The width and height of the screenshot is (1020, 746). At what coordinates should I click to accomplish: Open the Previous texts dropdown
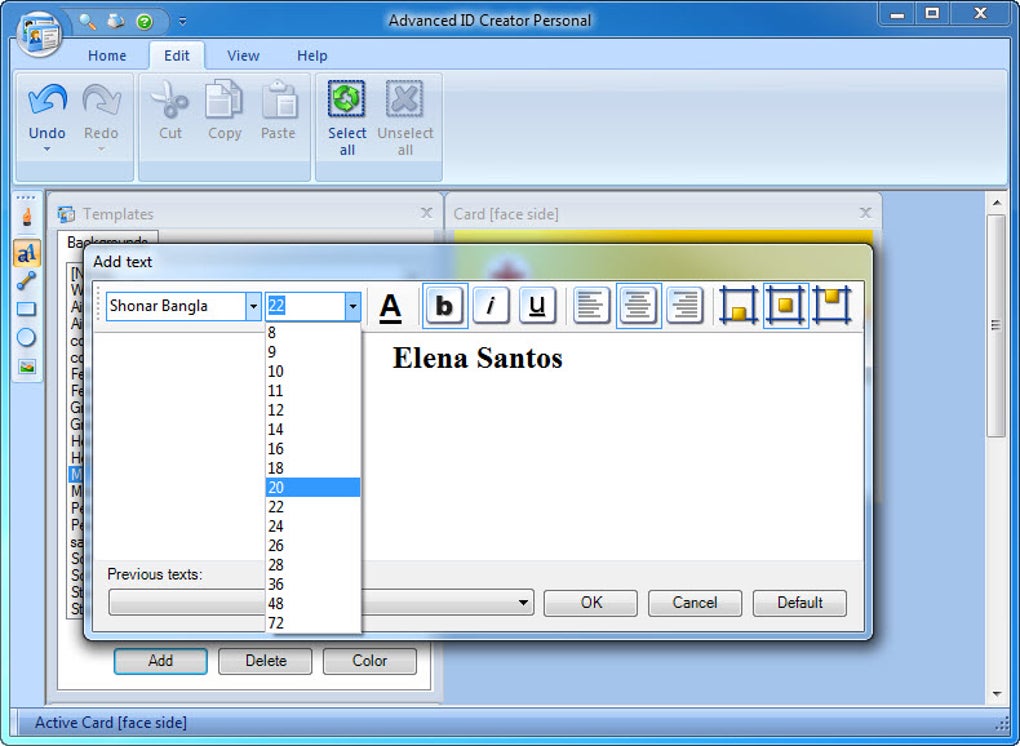(x=523, y=603)
